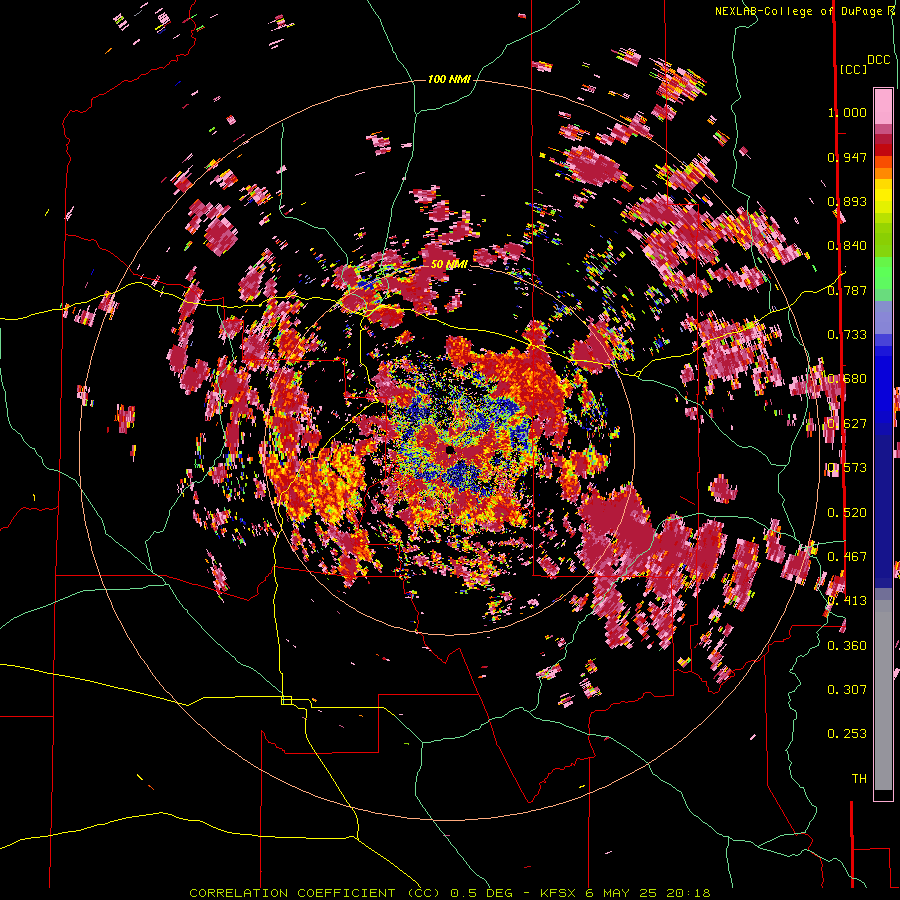This screenshot has width=900, height=900.
Task: Click the 50 NMI range ring label
Action: pyautogui.click(x=449, y=264)
